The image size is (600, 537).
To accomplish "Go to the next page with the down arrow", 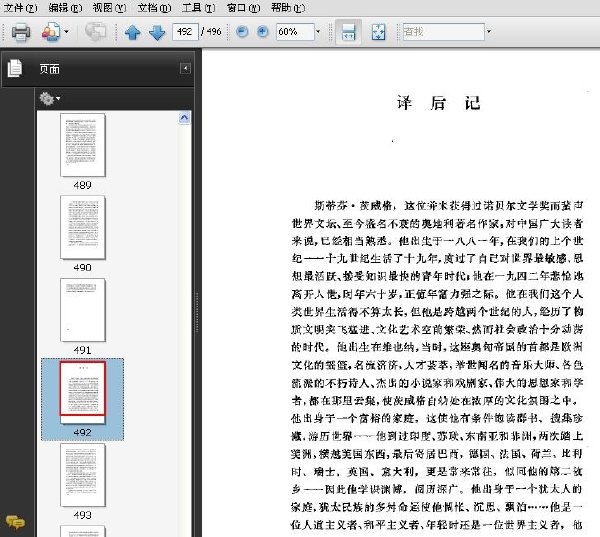I will point(157,33).
